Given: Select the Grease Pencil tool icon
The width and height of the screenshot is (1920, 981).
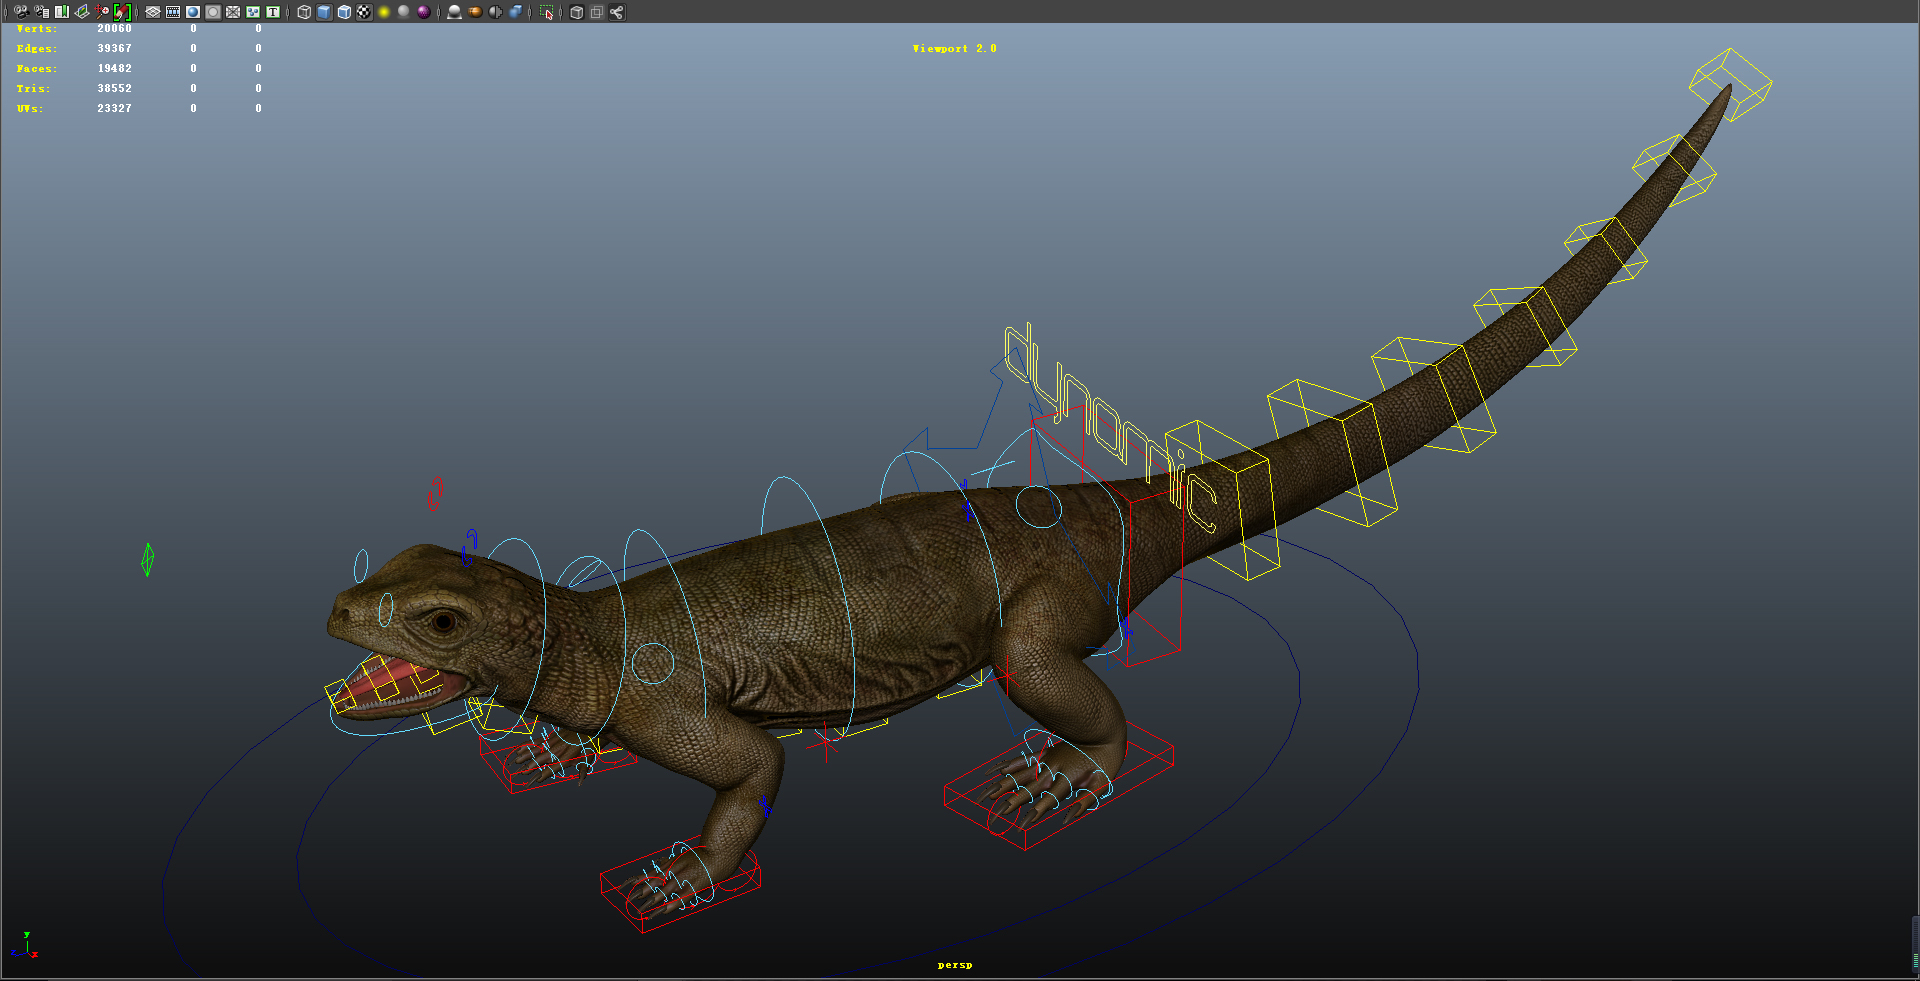Looking at the screenshot, I should [x=121, y=13].
